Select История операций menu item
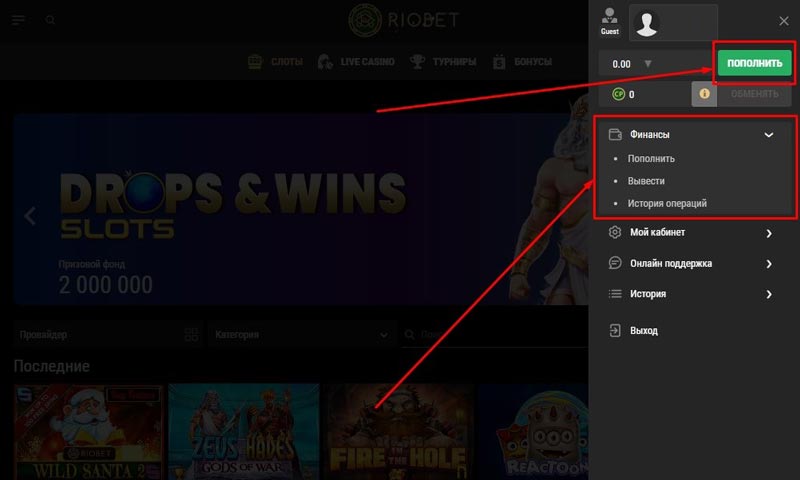The image size is (800, 480). [x=667, y=203]
